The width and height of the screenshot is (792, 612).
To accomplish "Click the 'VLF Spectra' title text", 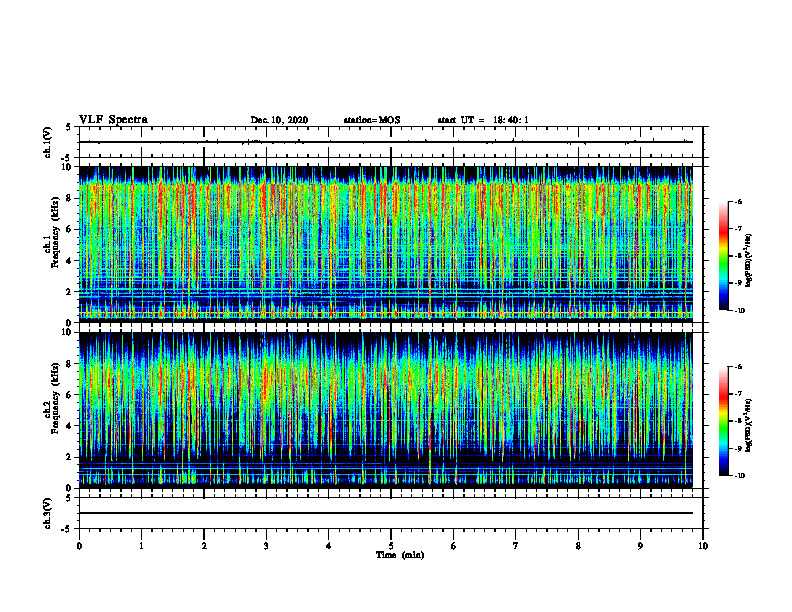I will pos(113,120).
